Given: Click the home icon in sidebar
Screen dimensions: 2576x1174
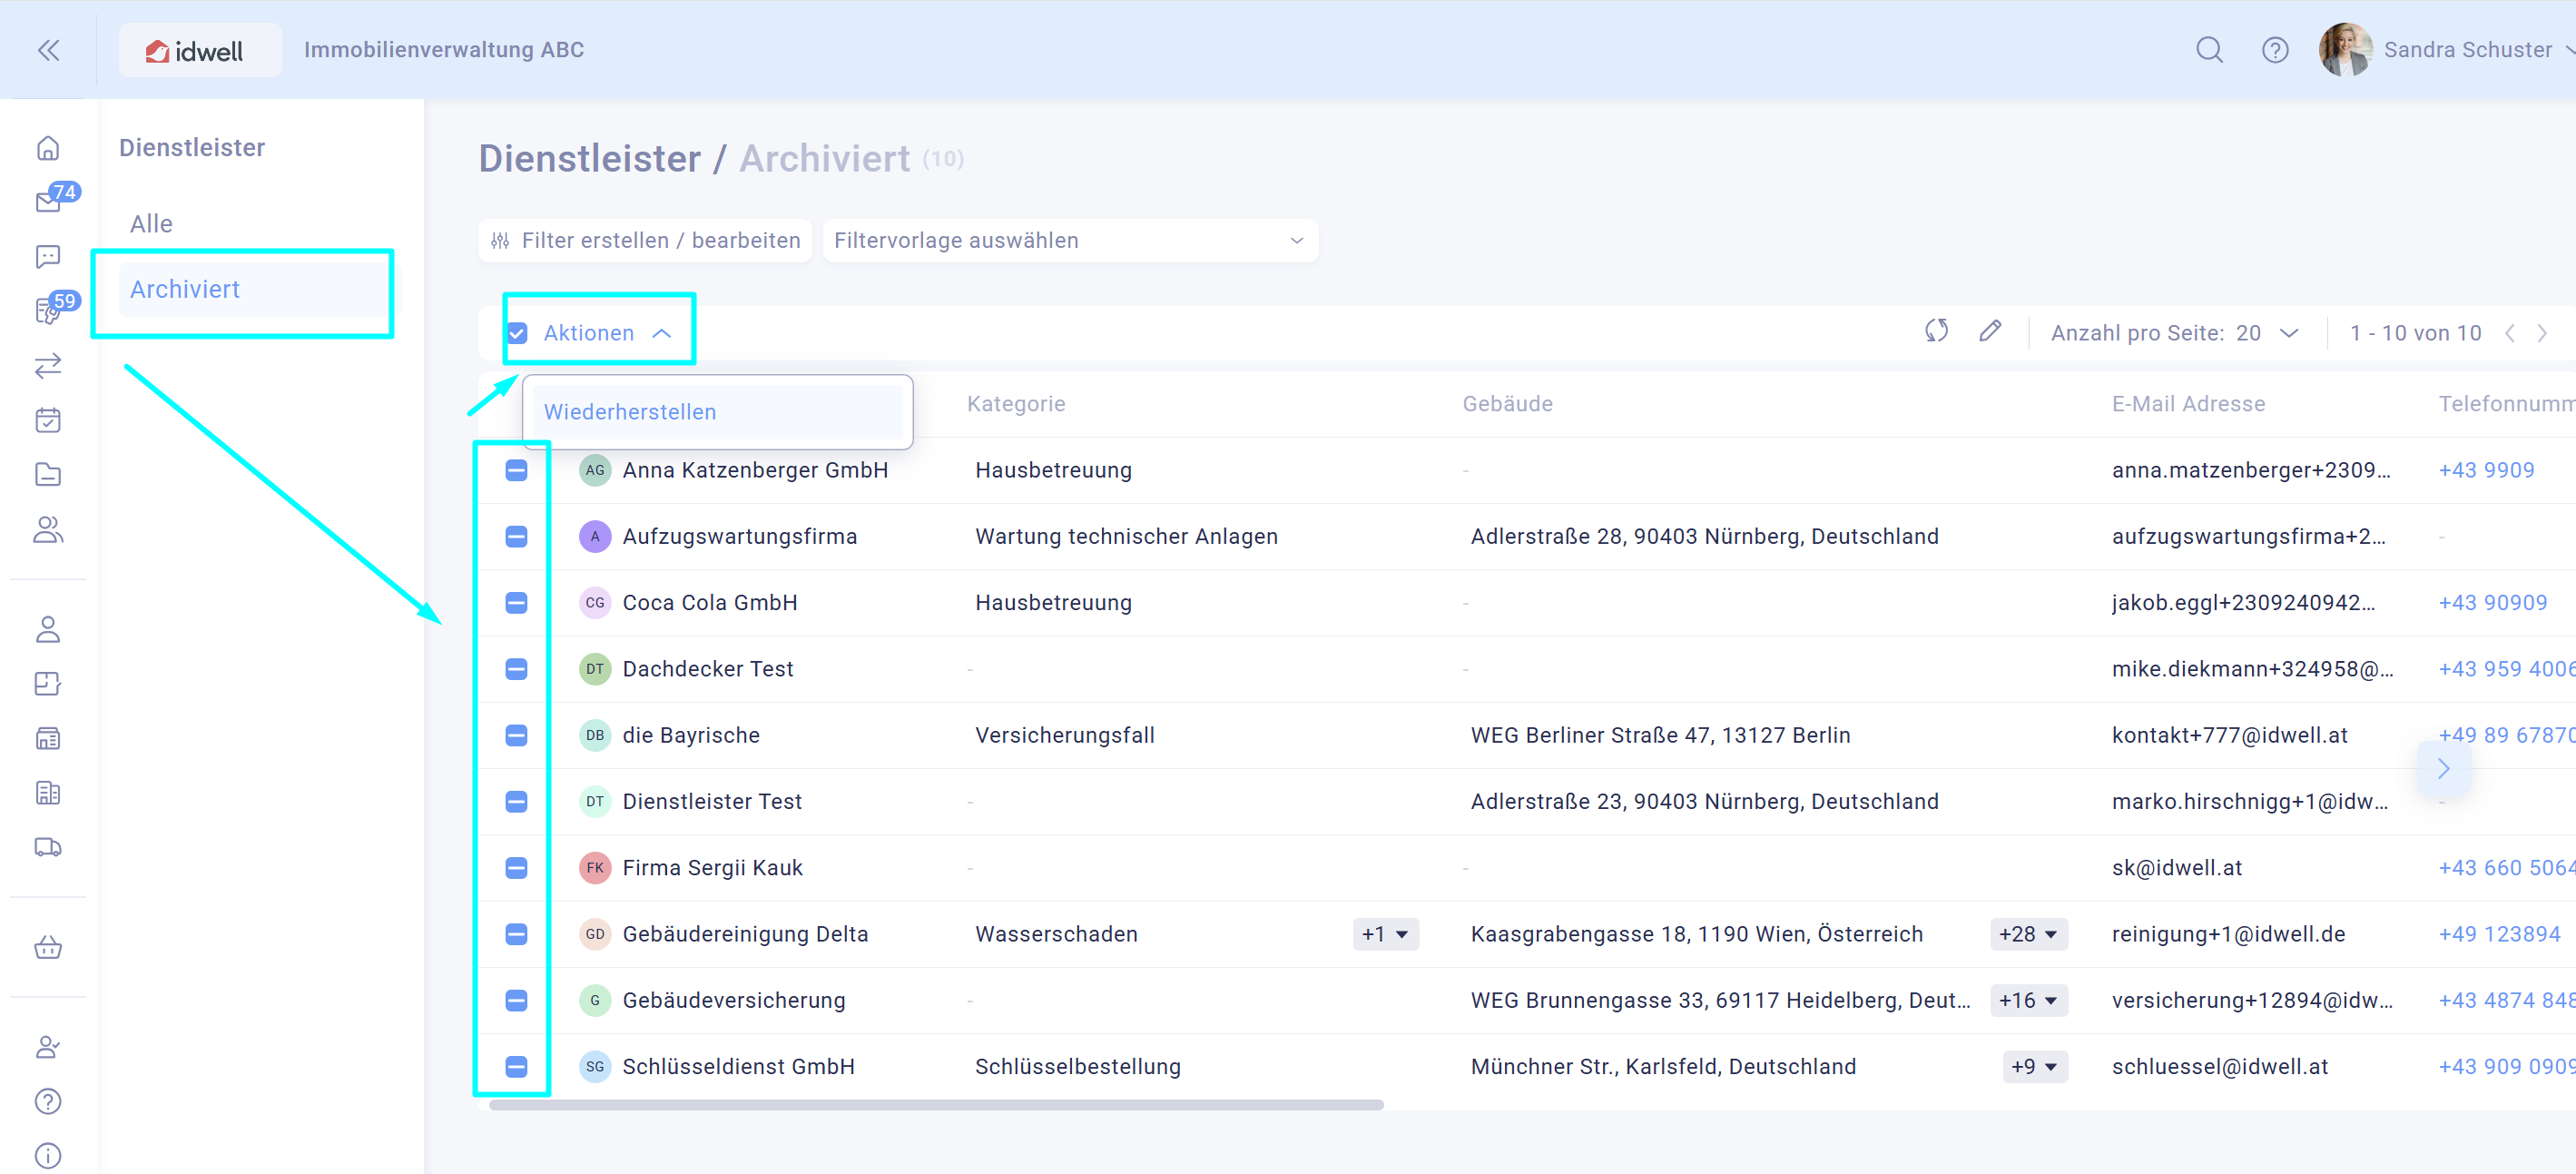Looking at the screenshot, I should (48, 148).
